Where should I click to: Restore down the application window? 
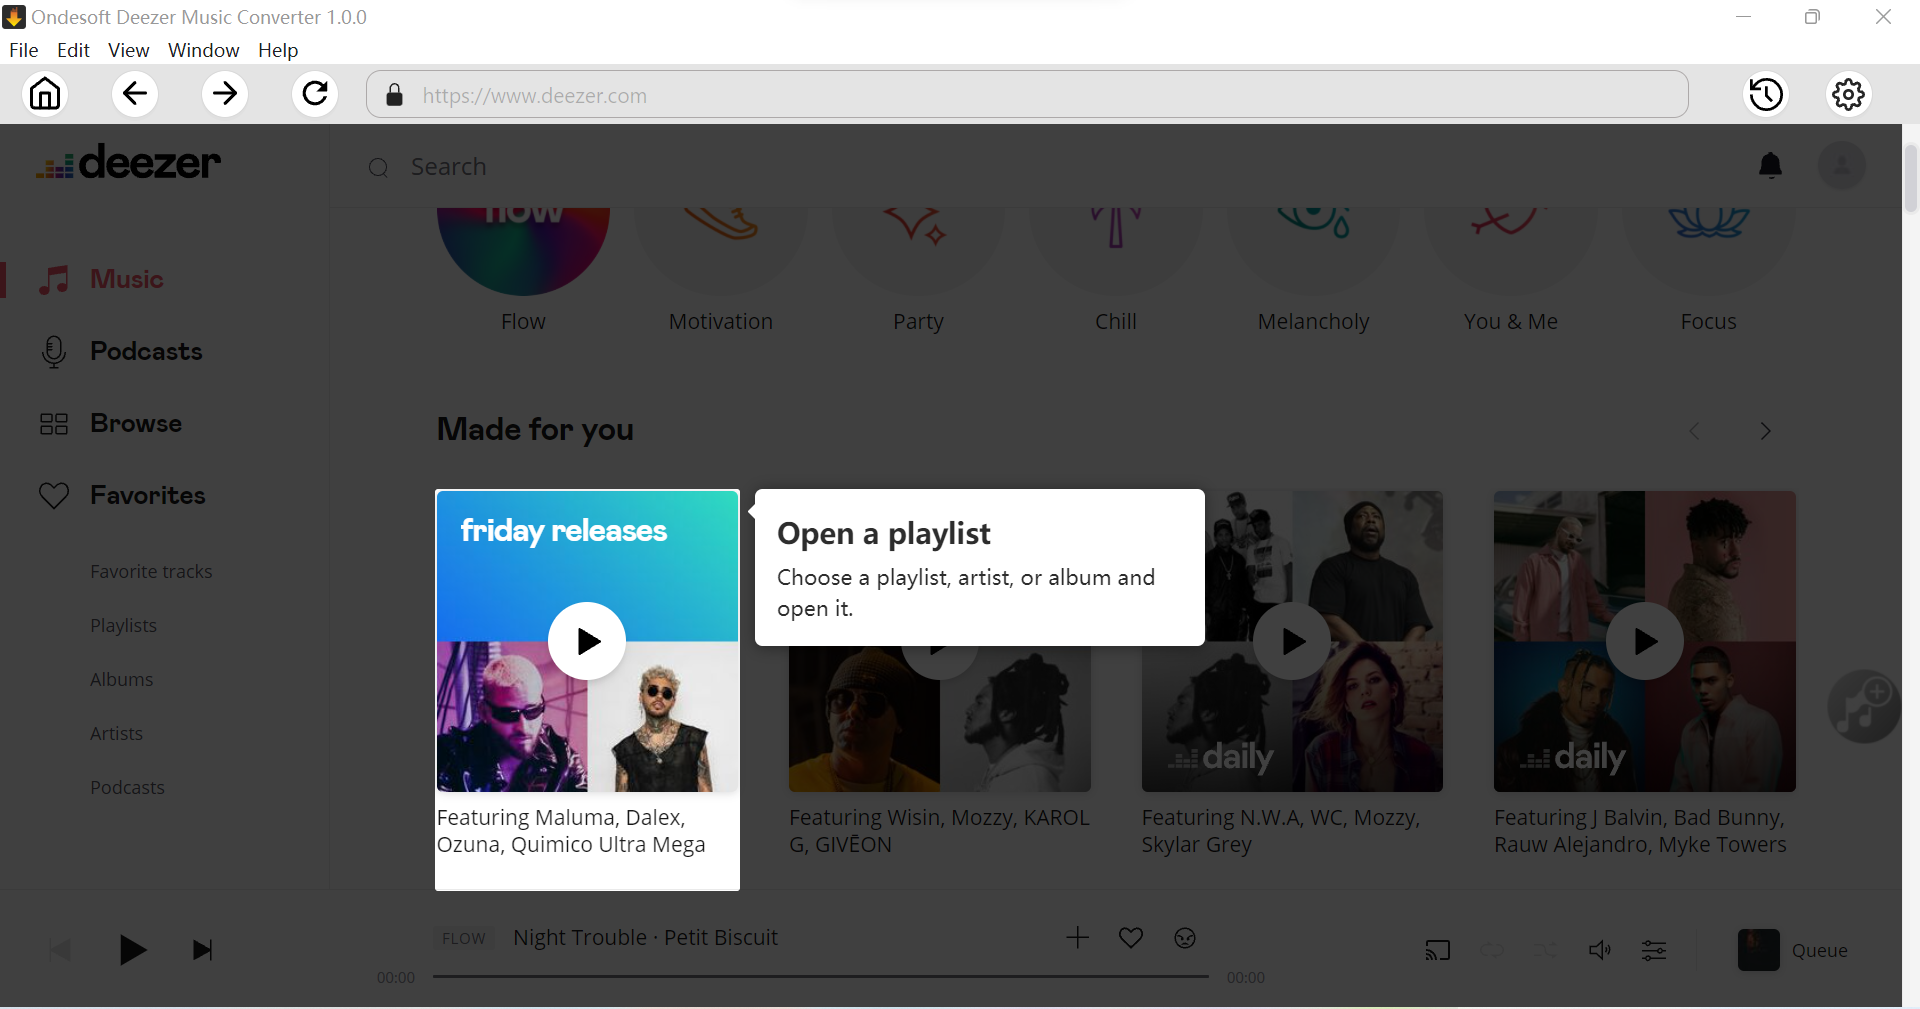[1812, 17]
